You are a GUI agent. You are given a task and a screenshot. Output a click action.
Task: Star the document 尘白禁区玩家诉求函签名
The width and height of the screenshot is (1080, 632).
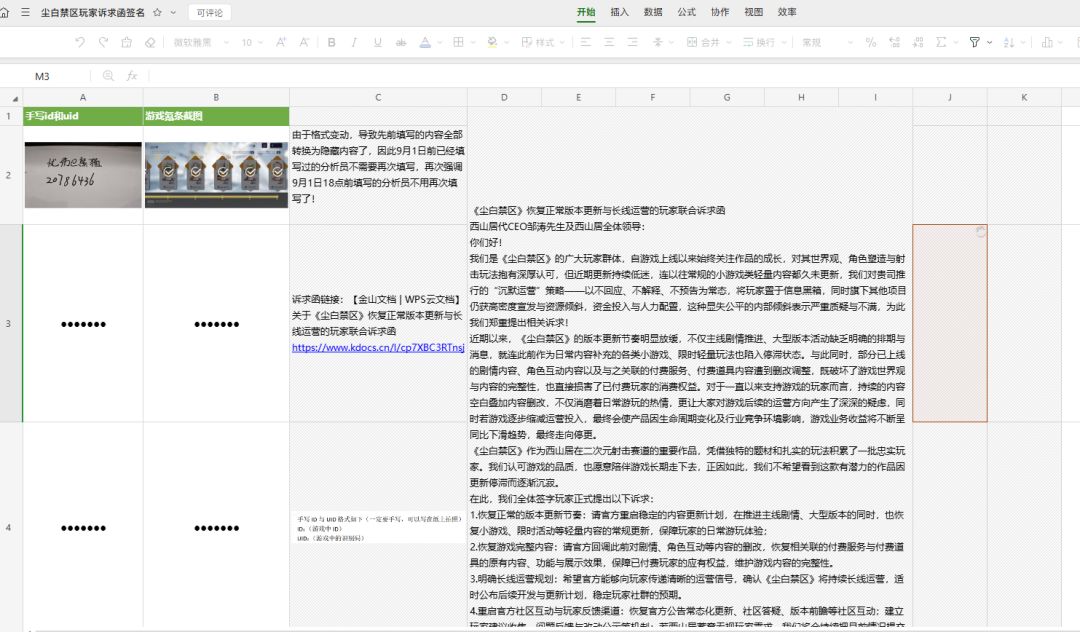(x=157, y=12)
